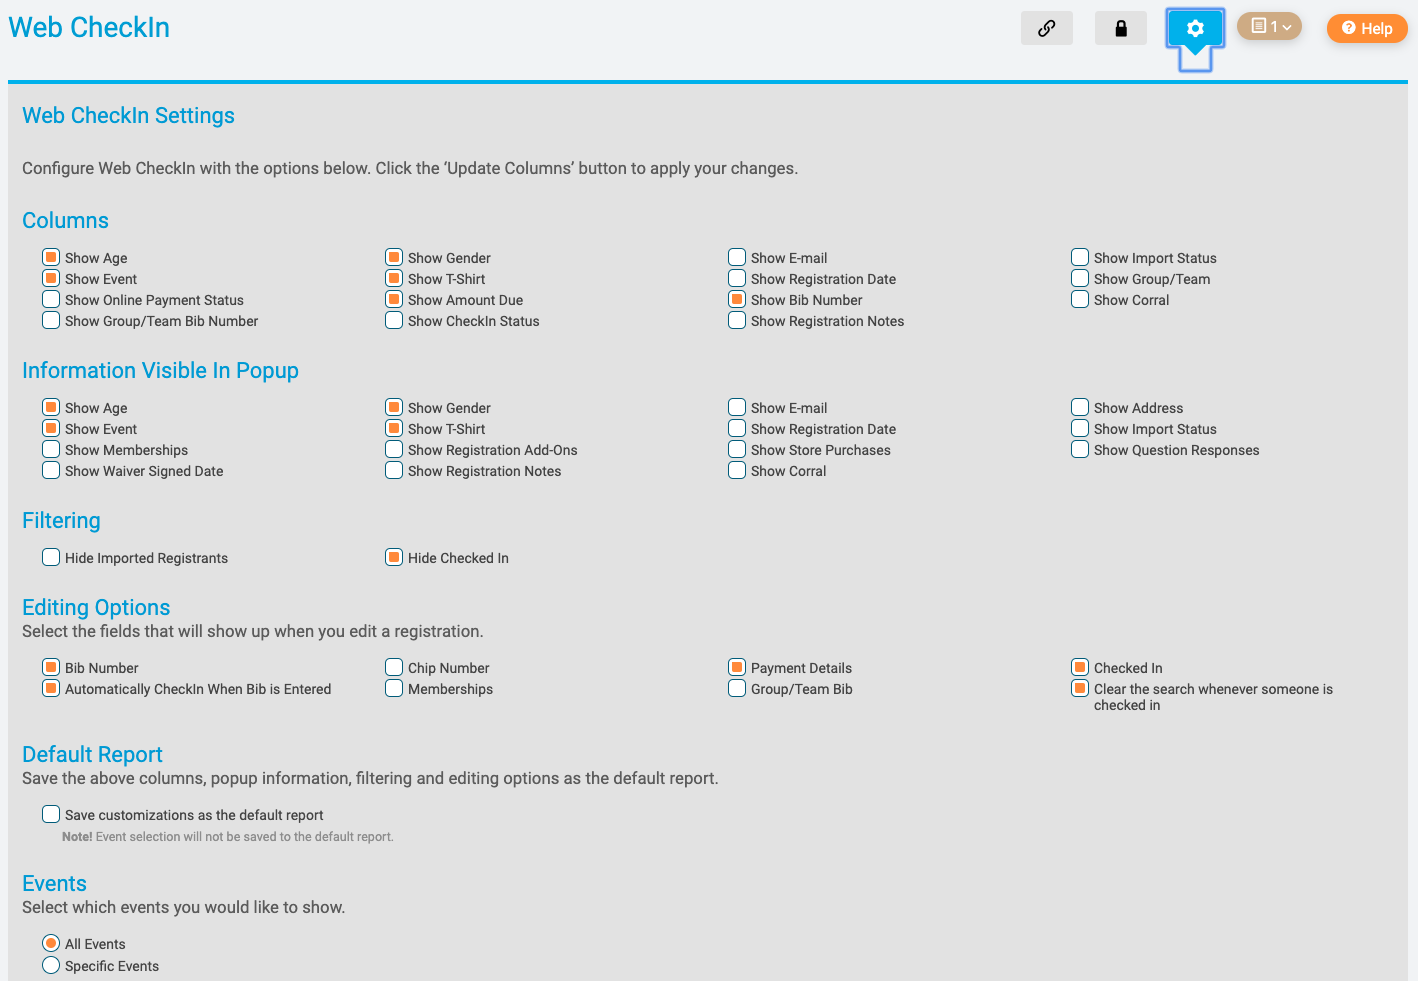Click the Web CheckIn page title

(89, 27)
